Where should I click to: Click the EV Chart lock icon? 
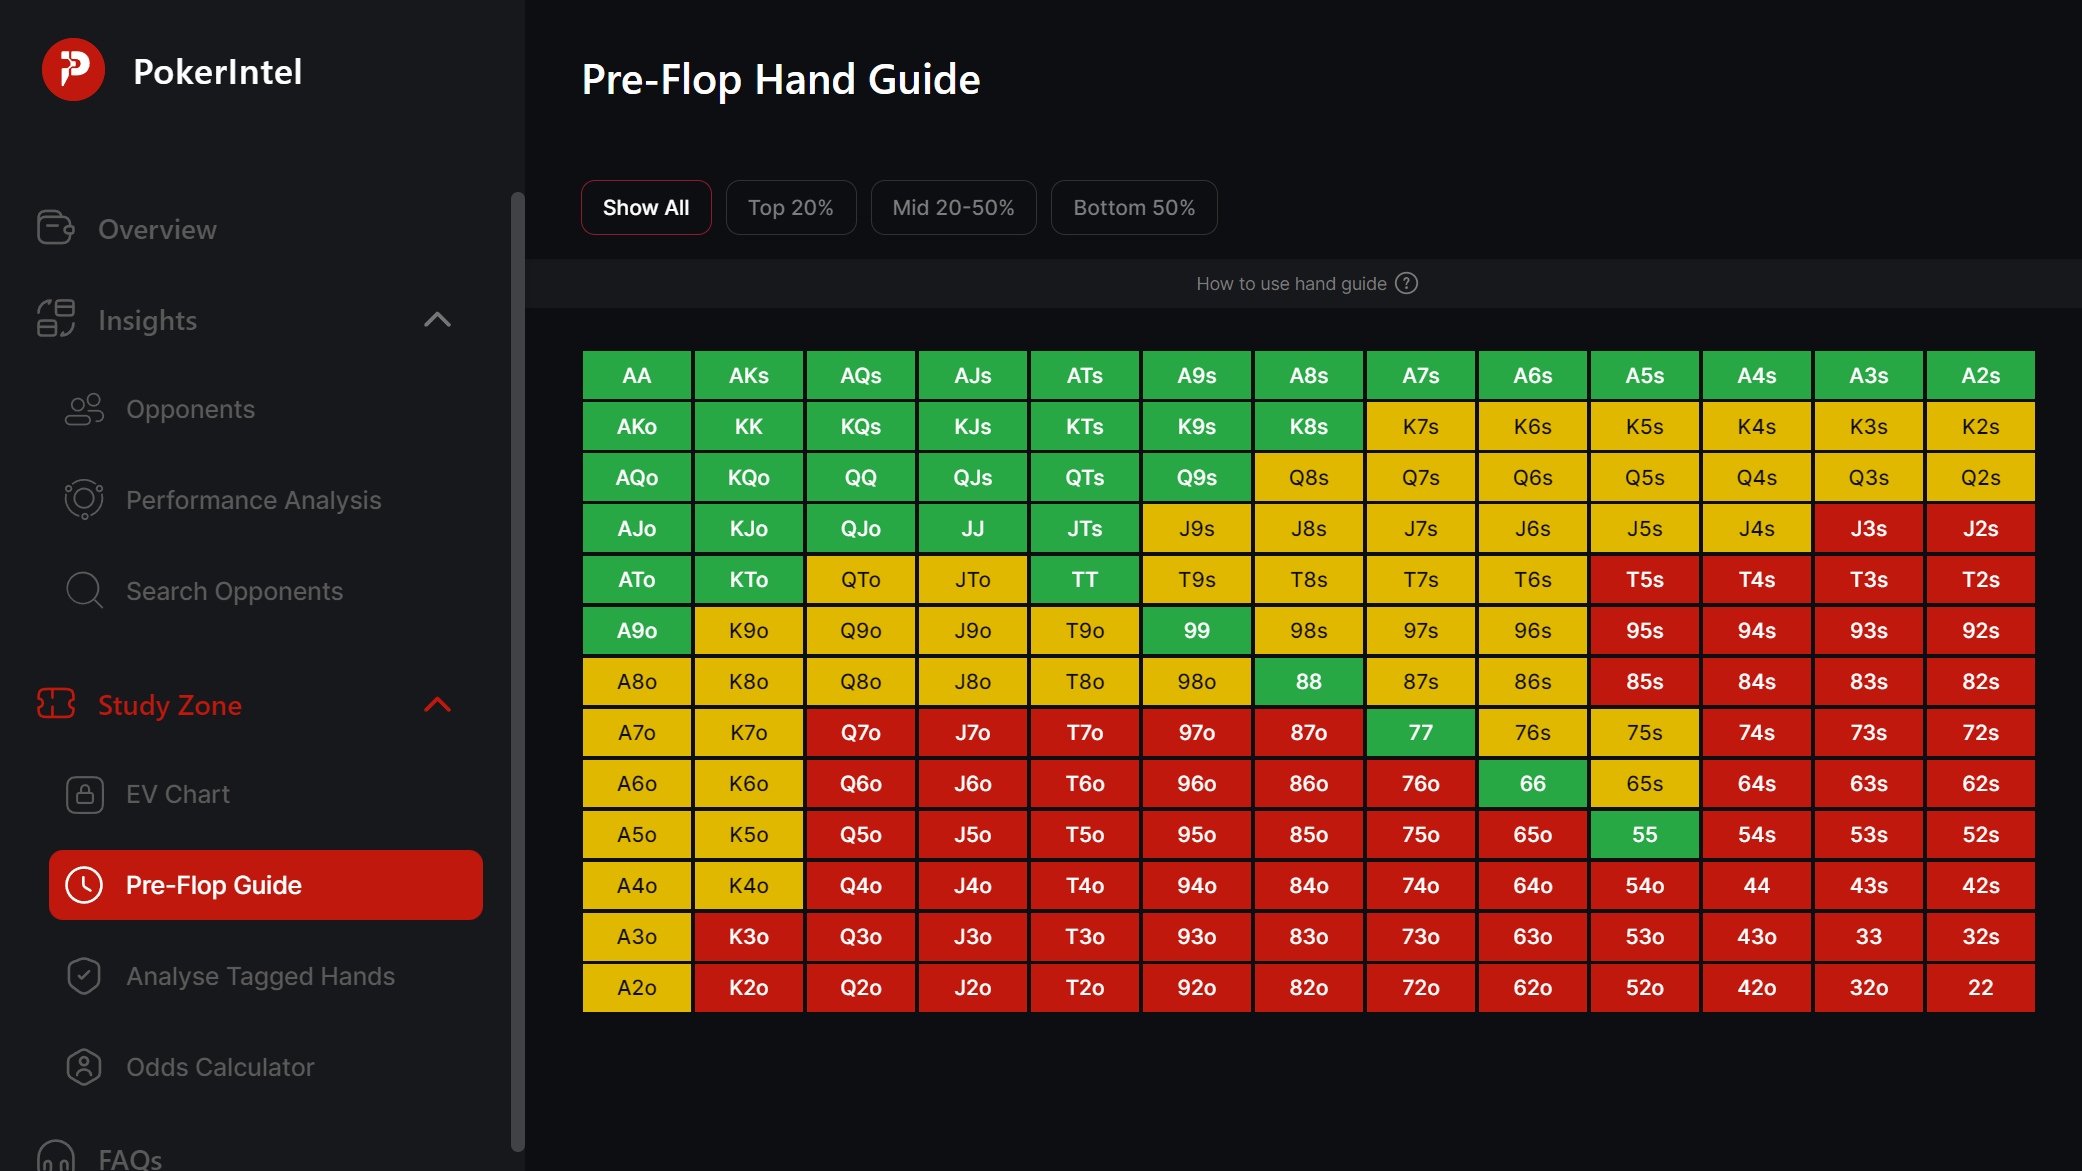click(84, 794)
